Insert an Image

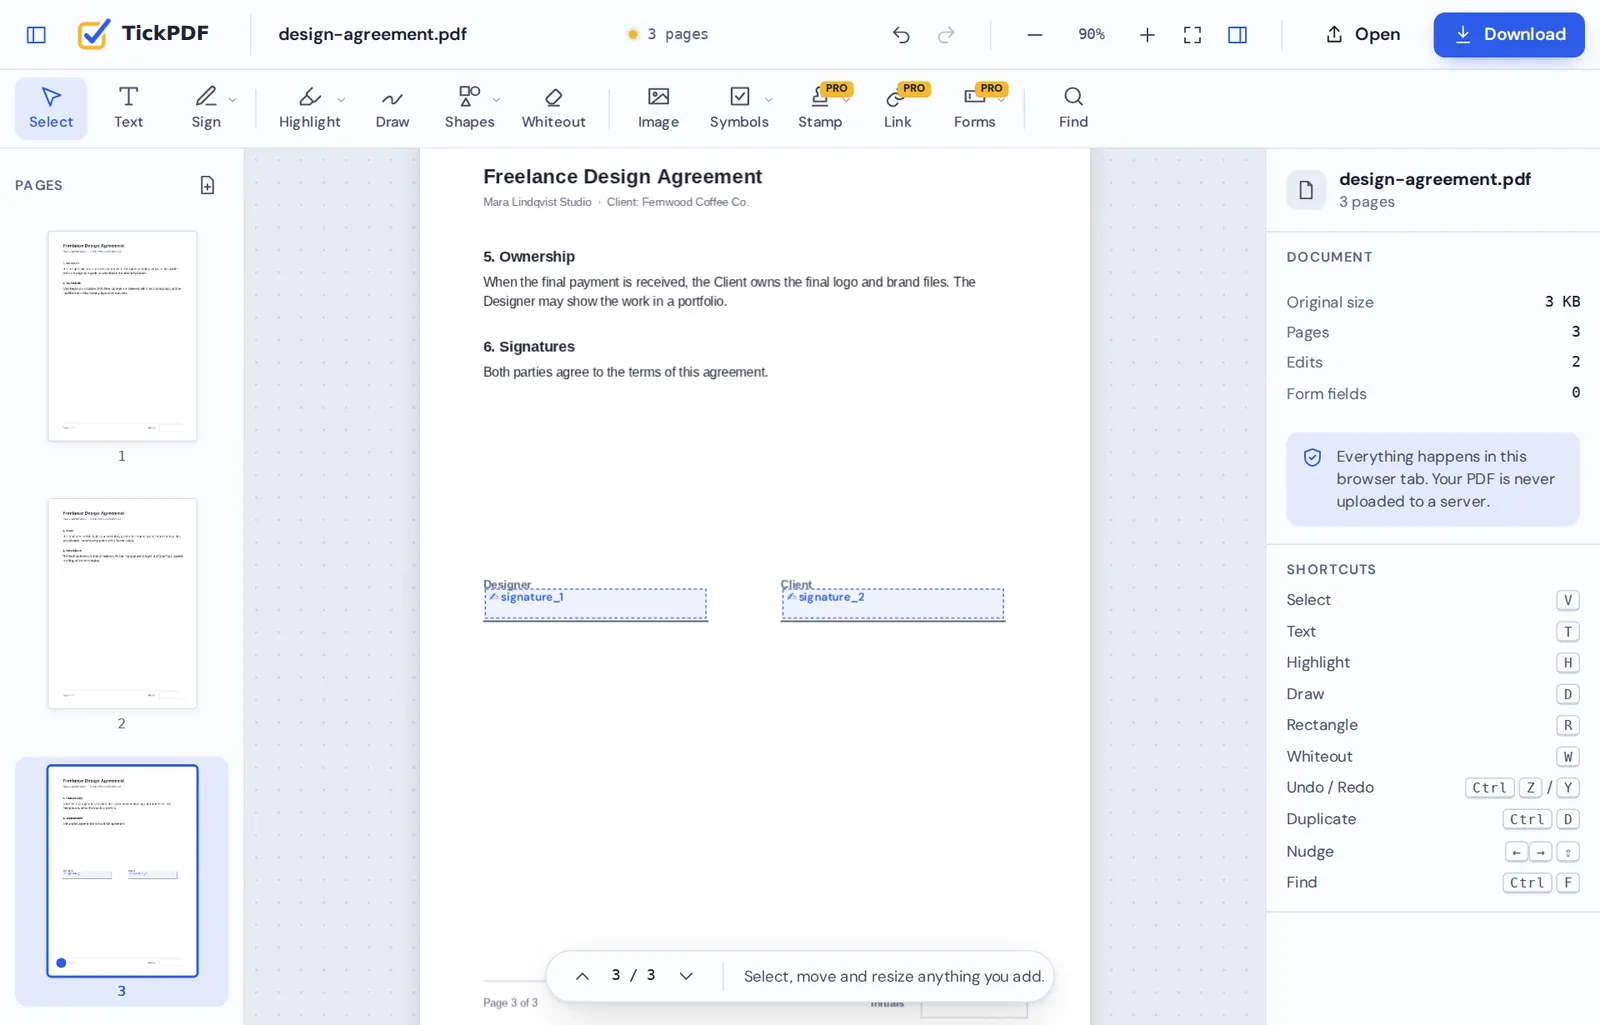click(658, 108)
